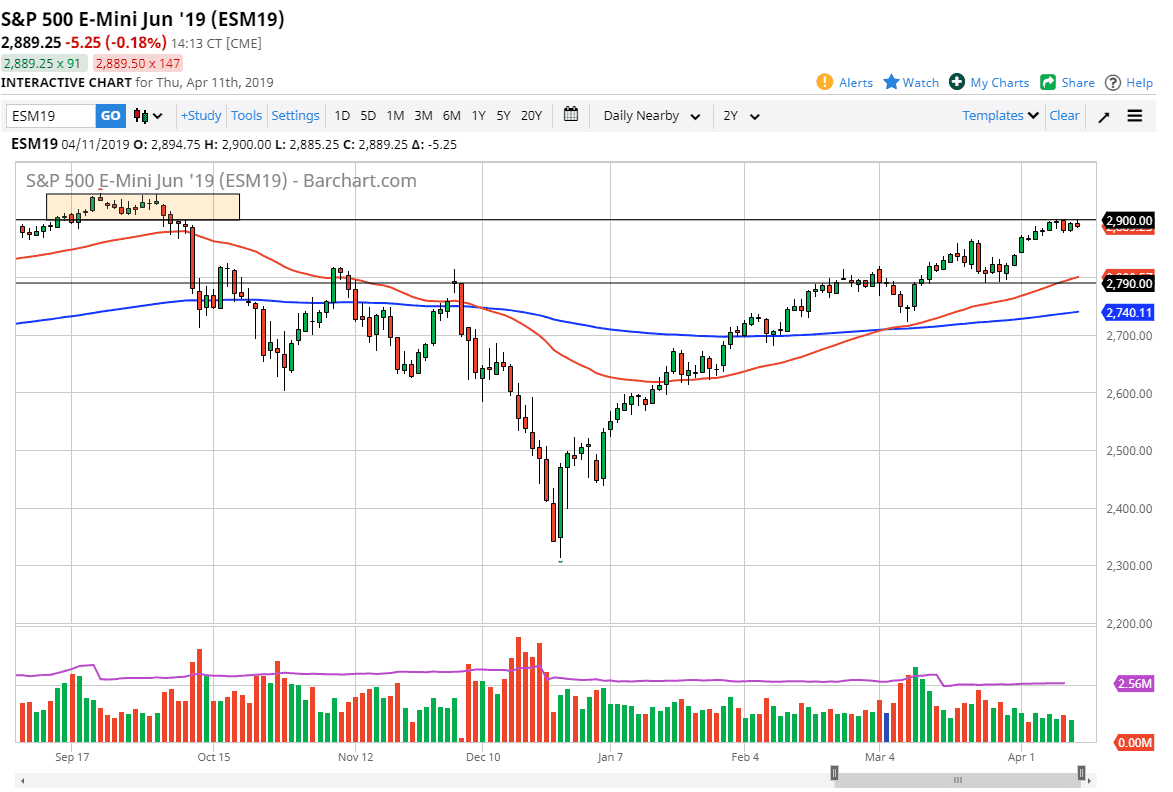
Task: Select the 6M time range
Action: [x=451, y=116]
